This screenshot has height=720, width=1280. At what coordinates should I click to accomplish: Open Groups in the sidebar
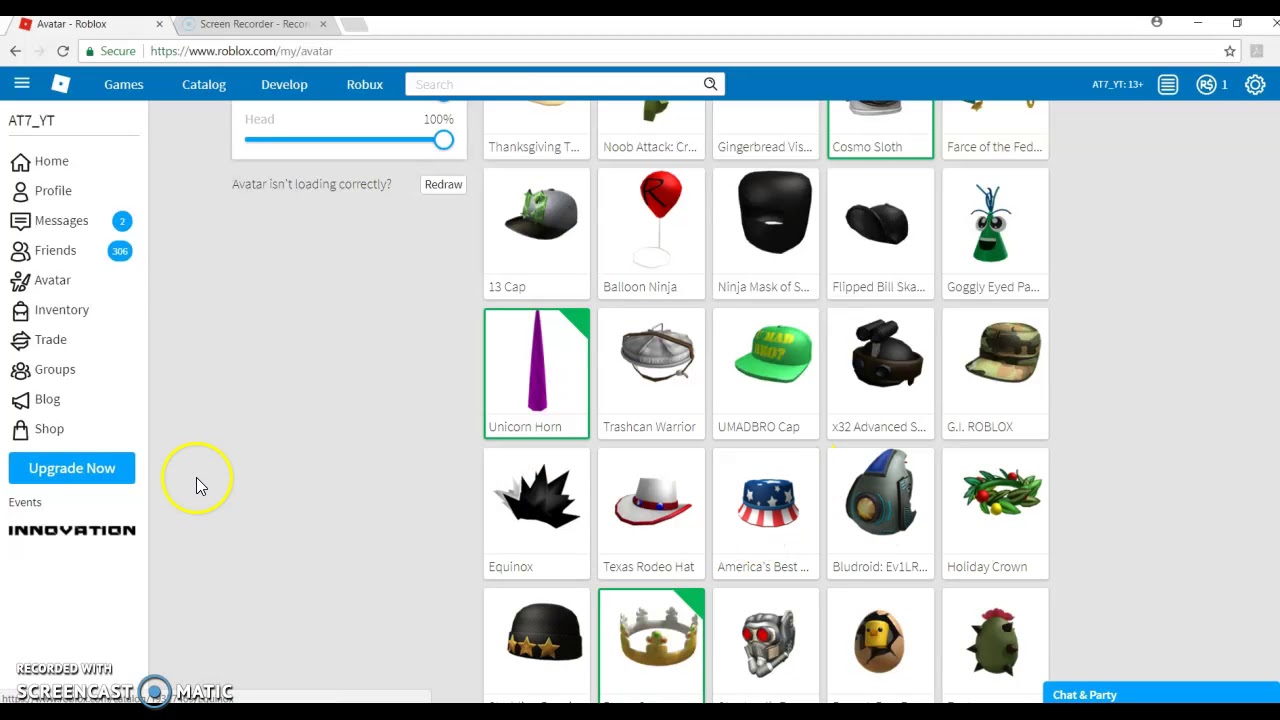point(42,370)
